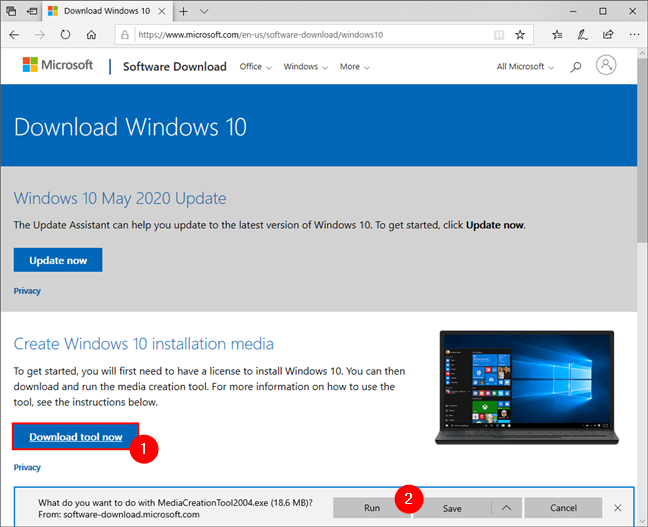Cancel the download prompt
Image resolution: width=648 pixels, height=527 pixels.
point(563,508)
